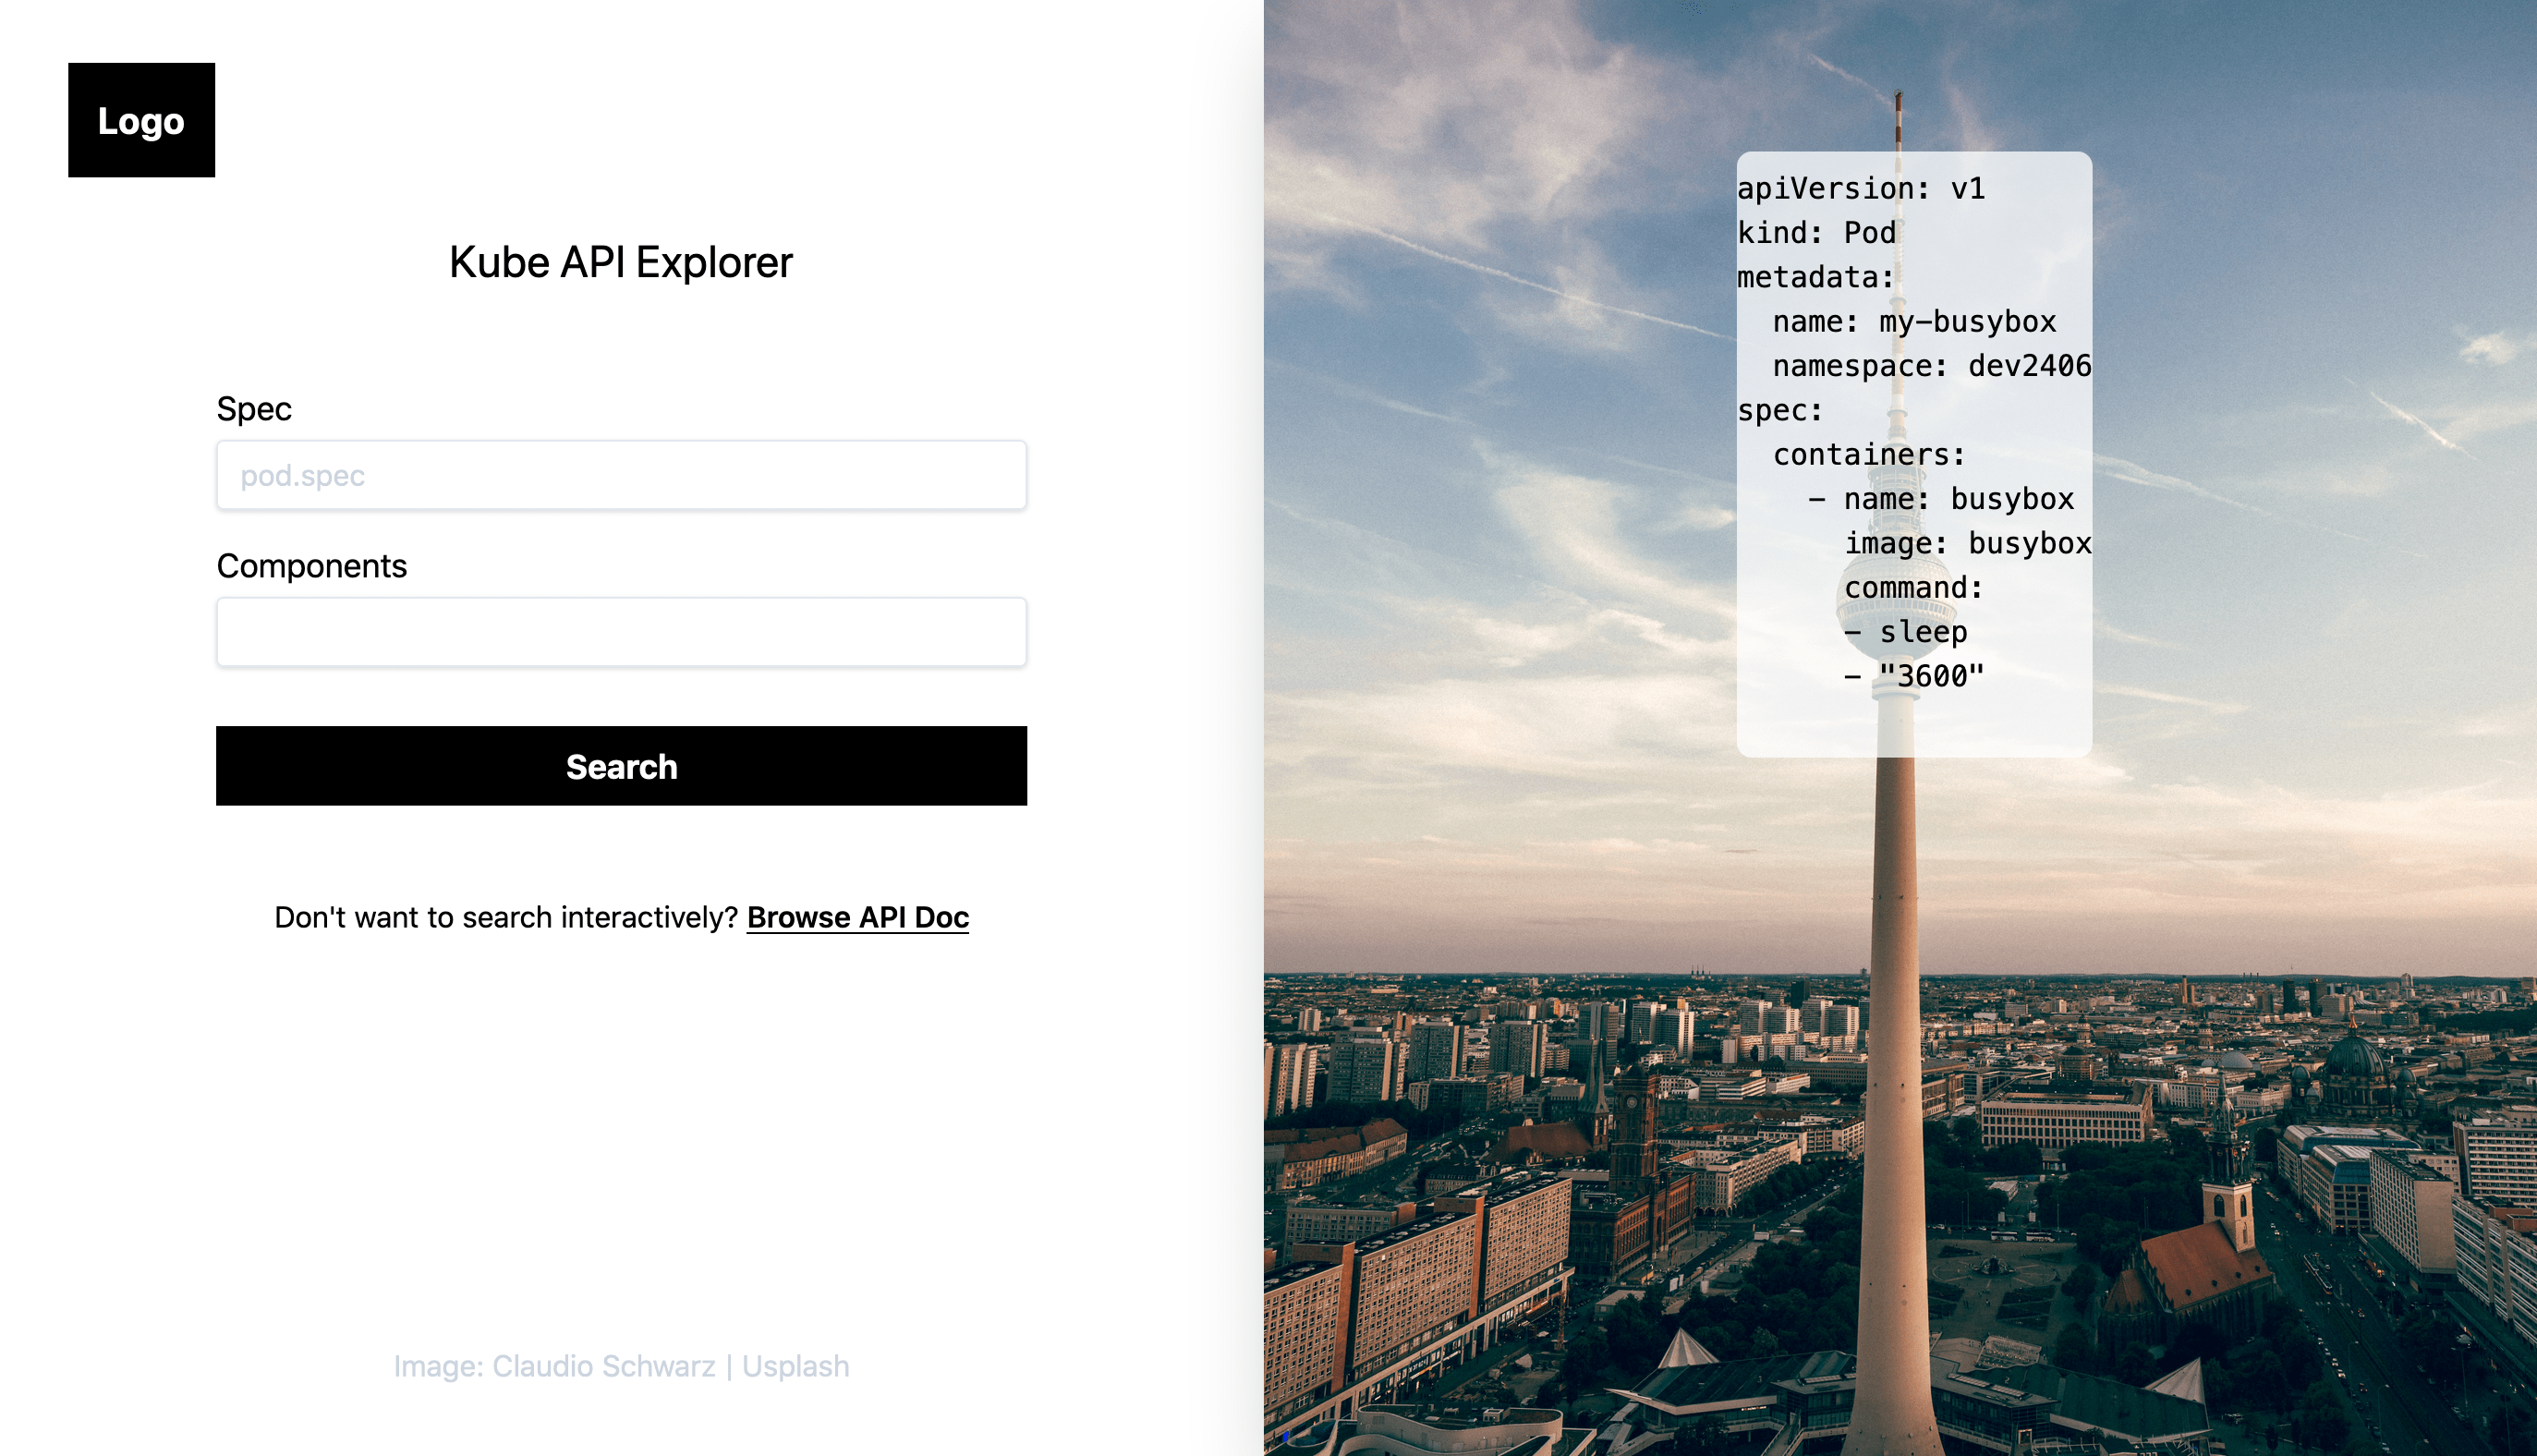Viewport: 2537px width, 1456px height.
Task: Click the containers: line in YAML
Action: click(x=1869, y=454)
